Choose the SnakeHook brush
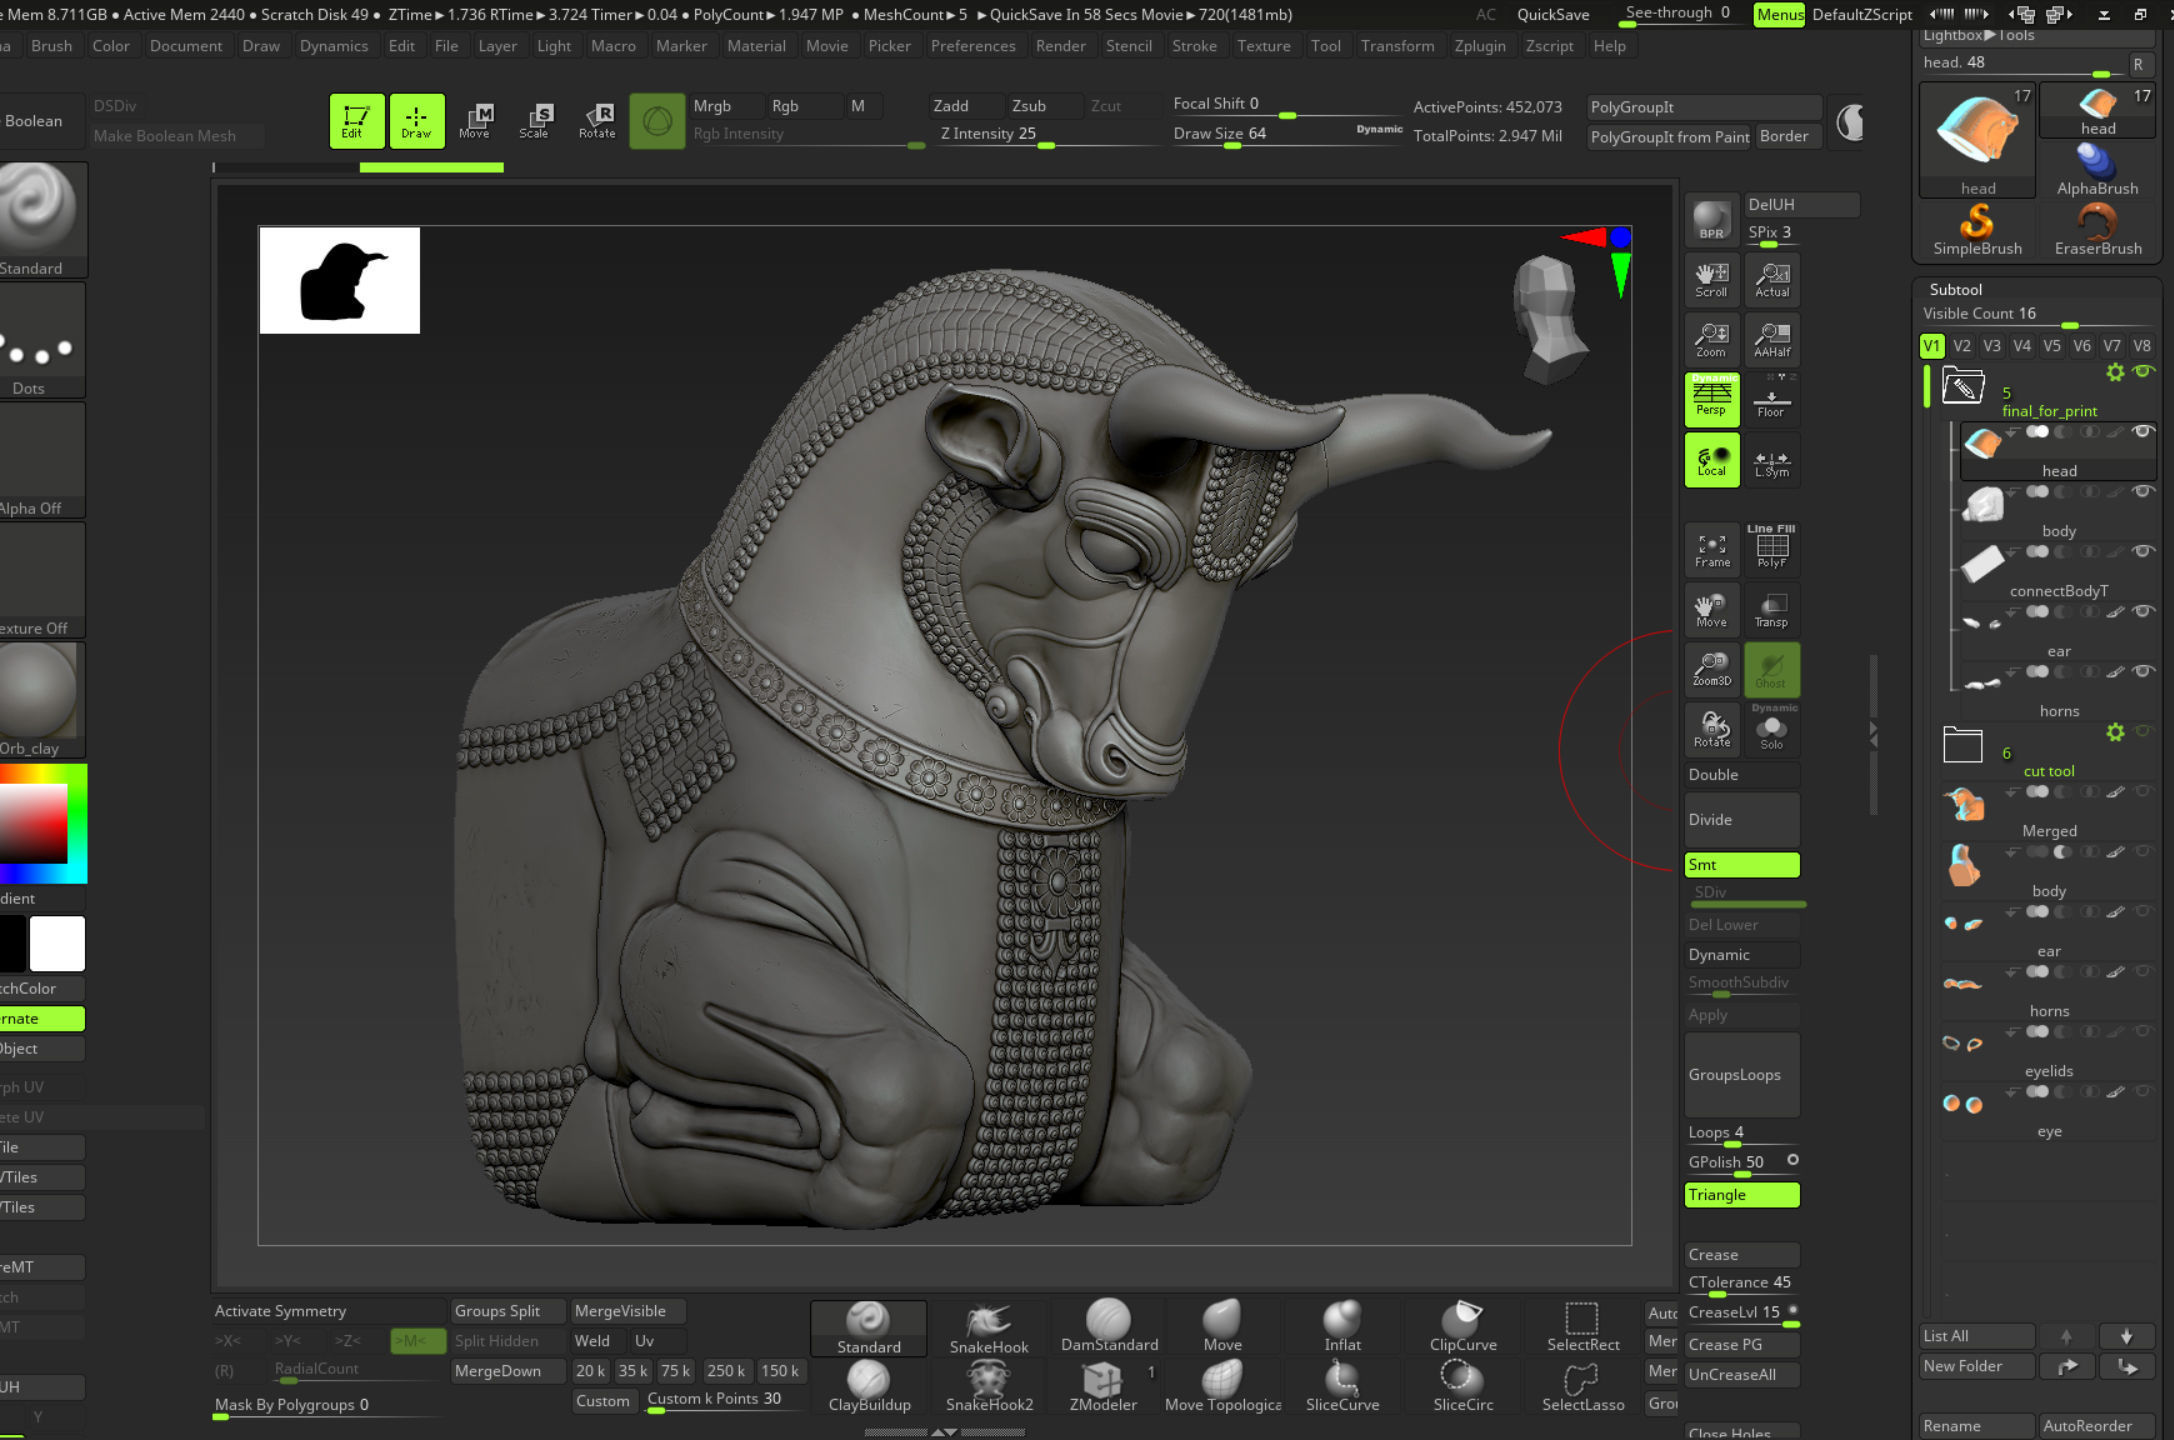 coord(988,1328)
